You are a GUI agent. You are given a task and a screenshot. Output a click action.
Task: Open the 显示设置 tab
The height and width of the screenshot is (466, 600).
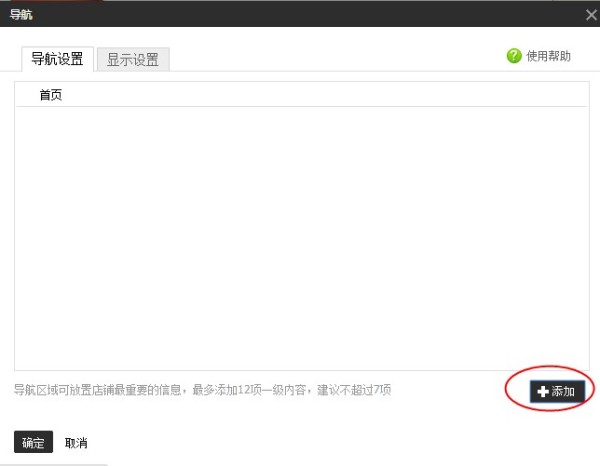133,59
